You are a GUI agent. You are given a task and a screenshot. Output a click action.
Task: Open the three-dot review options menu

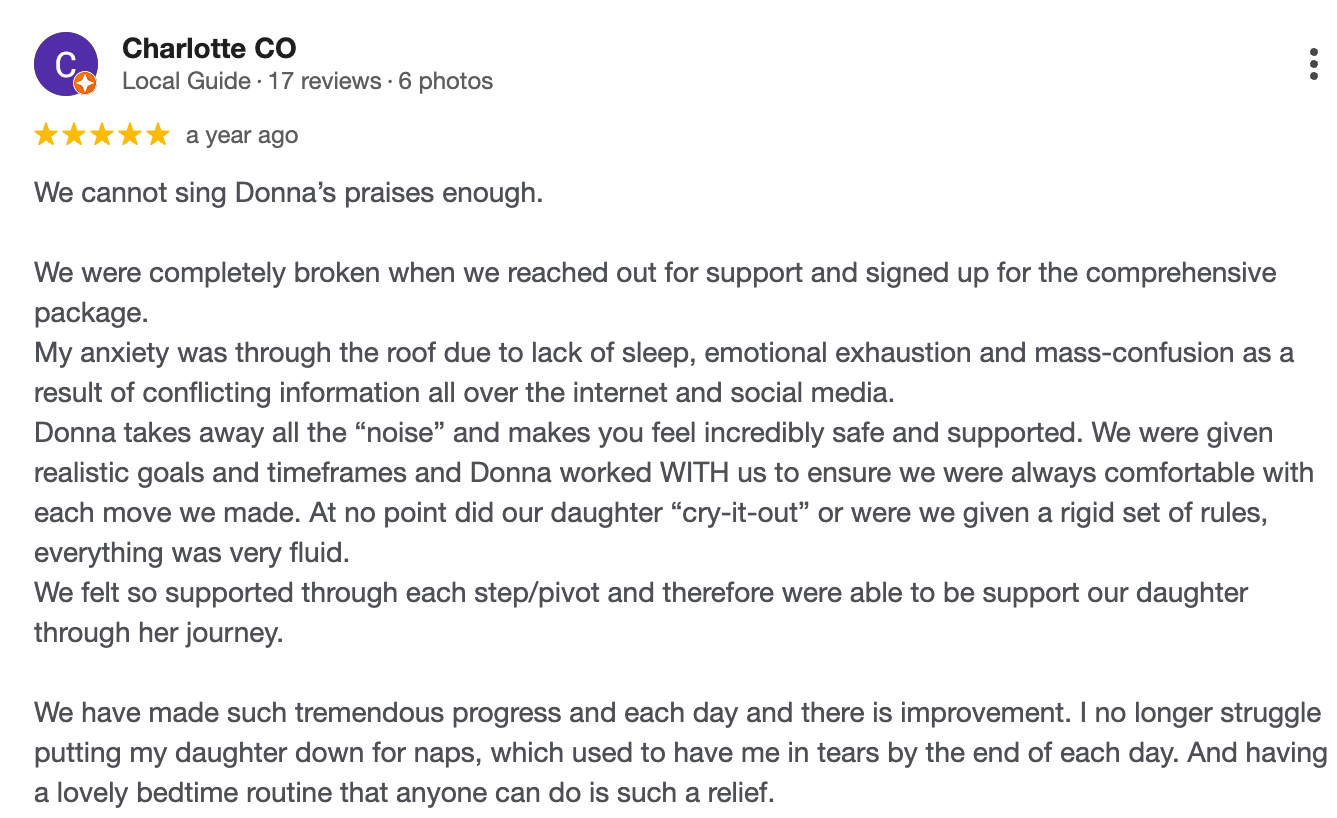[1313, 64]
